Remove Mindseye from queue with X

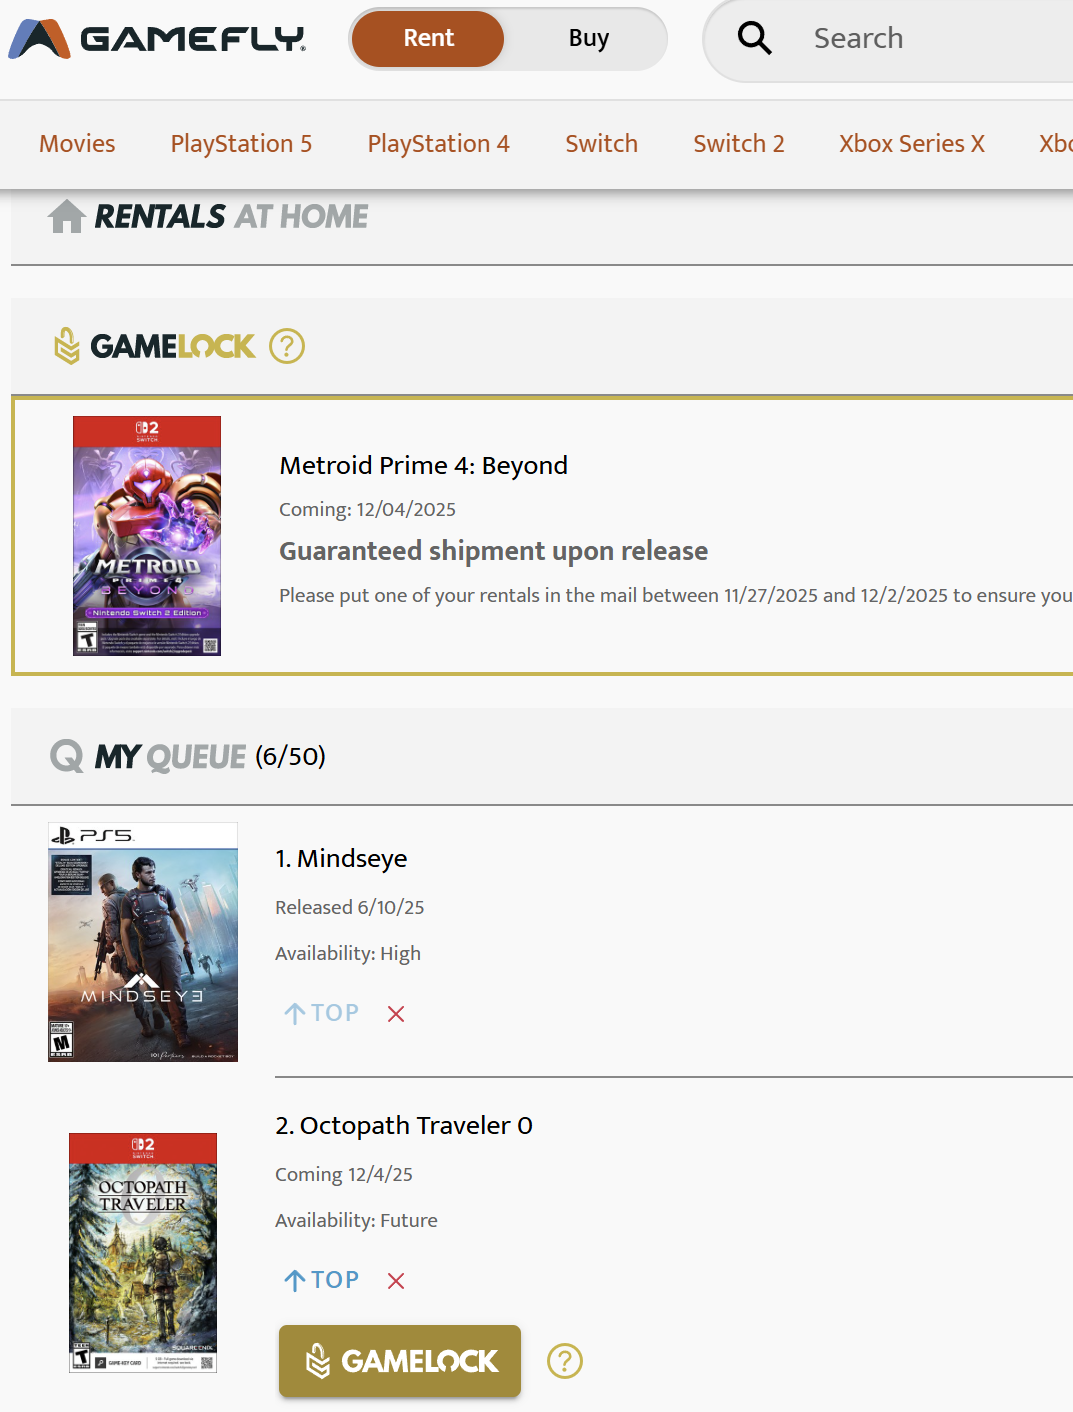point(396,1014)
